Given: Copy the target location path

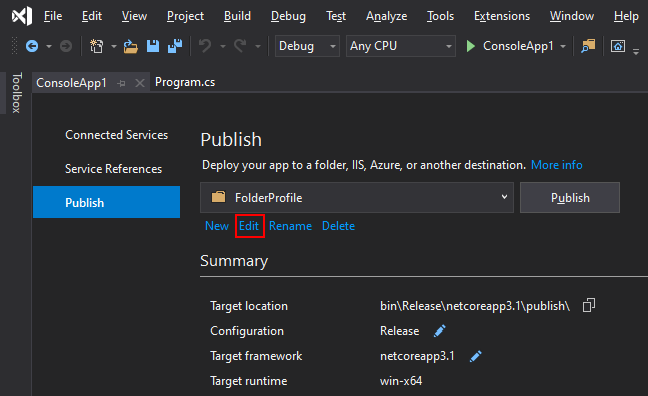Looking at the screenshot, I should click(x=589, y=305).
